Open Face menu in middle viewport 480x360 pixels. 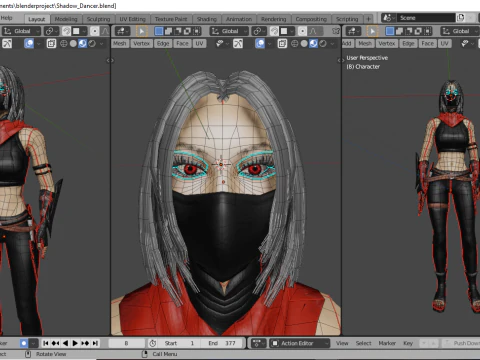coord(182,44)
